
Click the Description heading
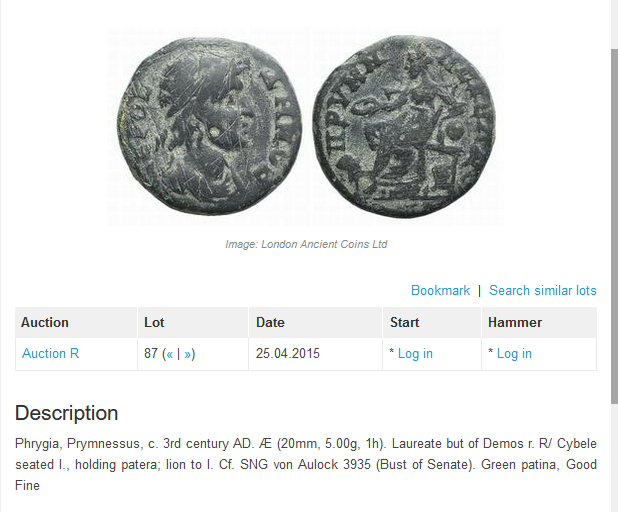(x=66, y=413)
